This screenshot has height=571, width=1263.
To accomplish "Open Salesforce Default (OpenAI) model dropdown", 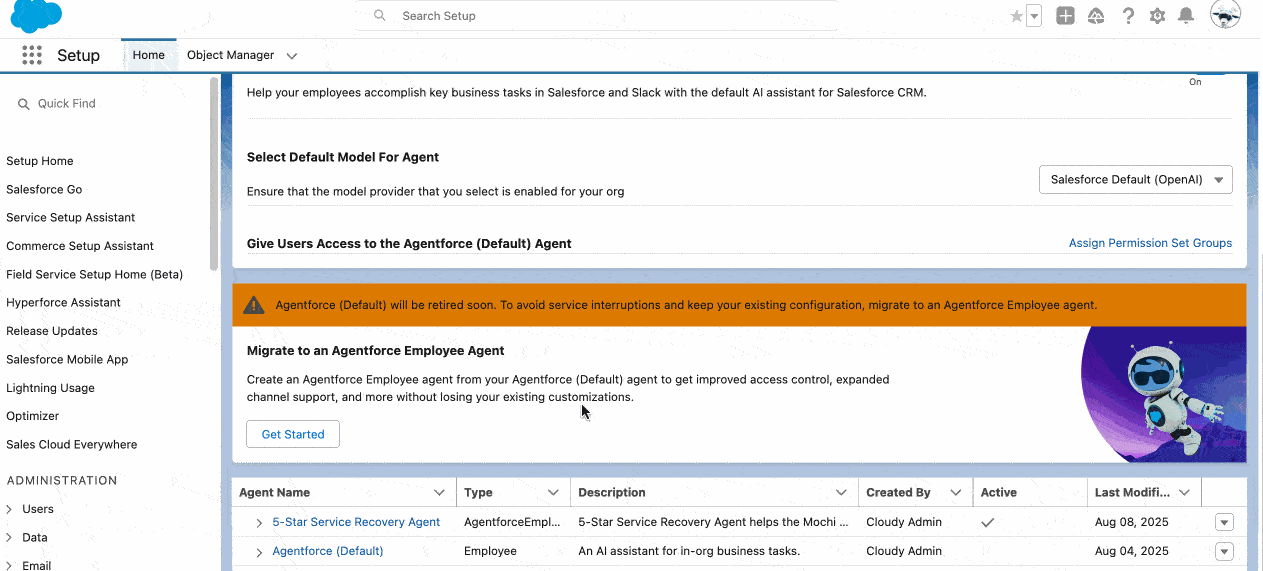I will coord(1136,180).
